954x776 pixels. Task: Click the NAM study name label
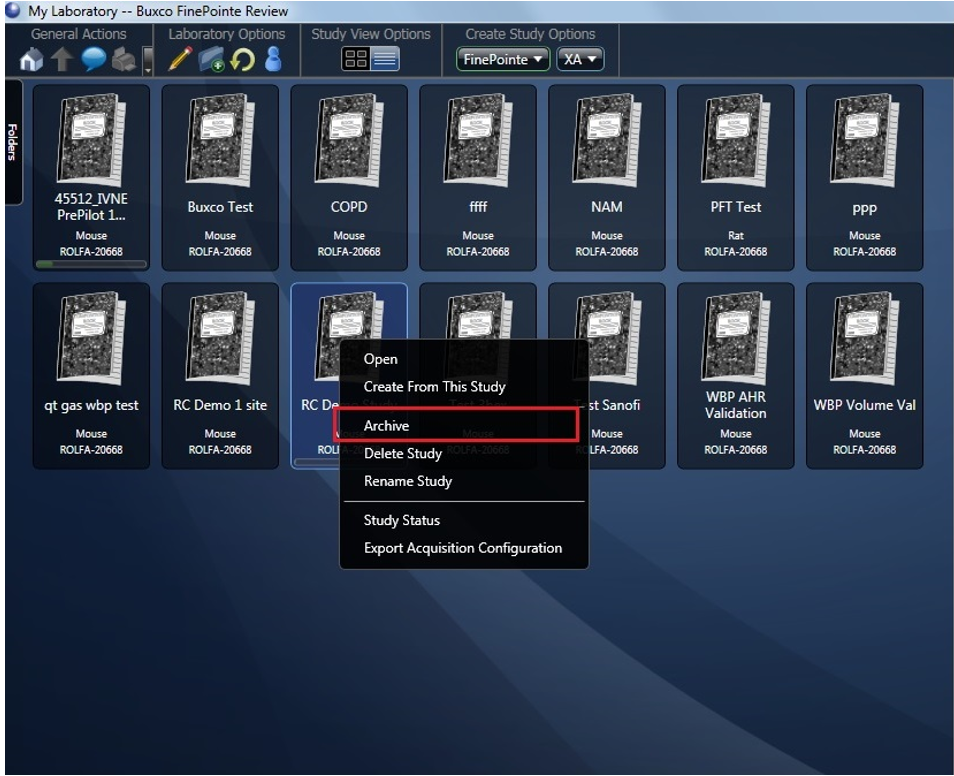click(x=607, y=207)
